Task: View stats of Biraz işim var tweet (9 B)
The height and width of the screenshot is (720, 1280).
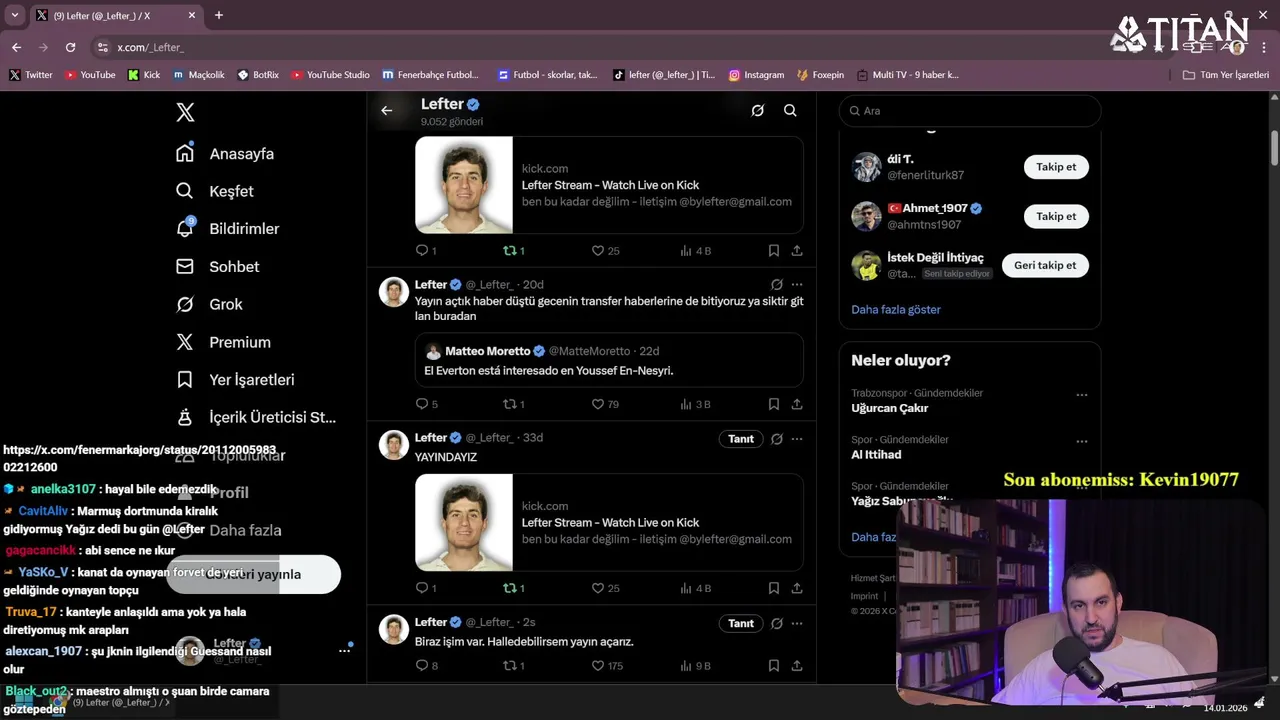Action: 695,666
